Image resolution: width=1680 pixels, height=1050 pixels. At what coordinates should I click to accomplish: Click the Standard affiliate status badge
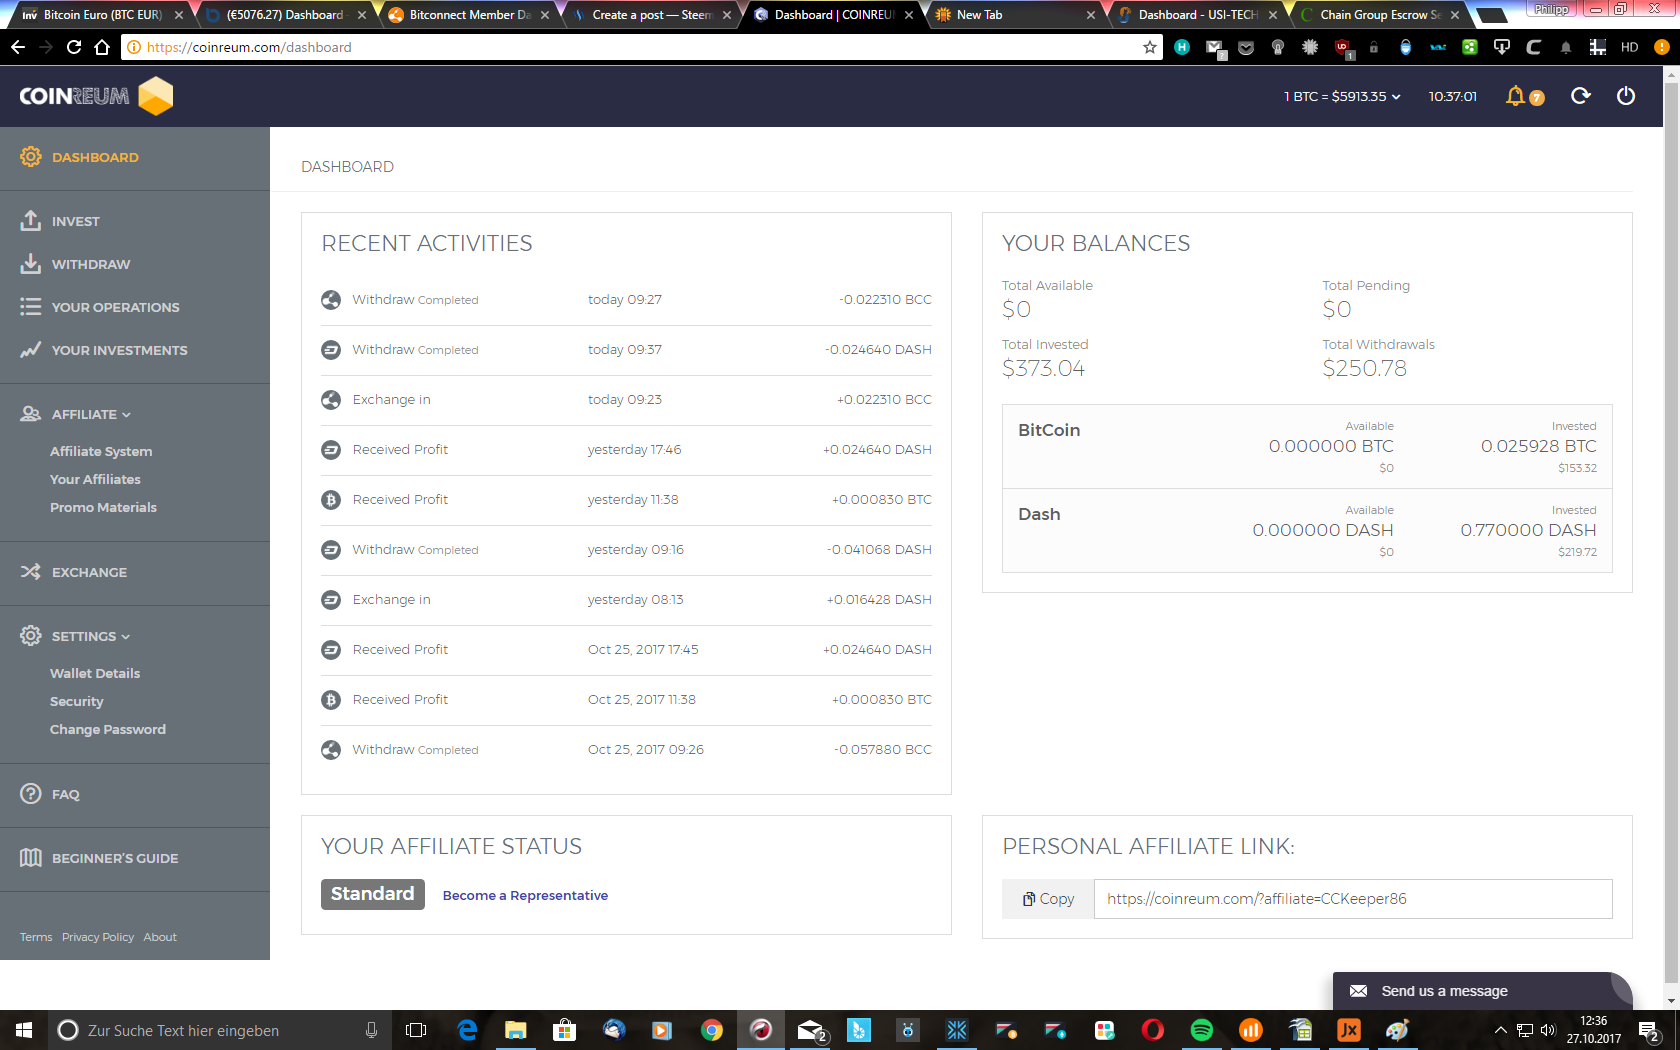[x=372, y=894]
